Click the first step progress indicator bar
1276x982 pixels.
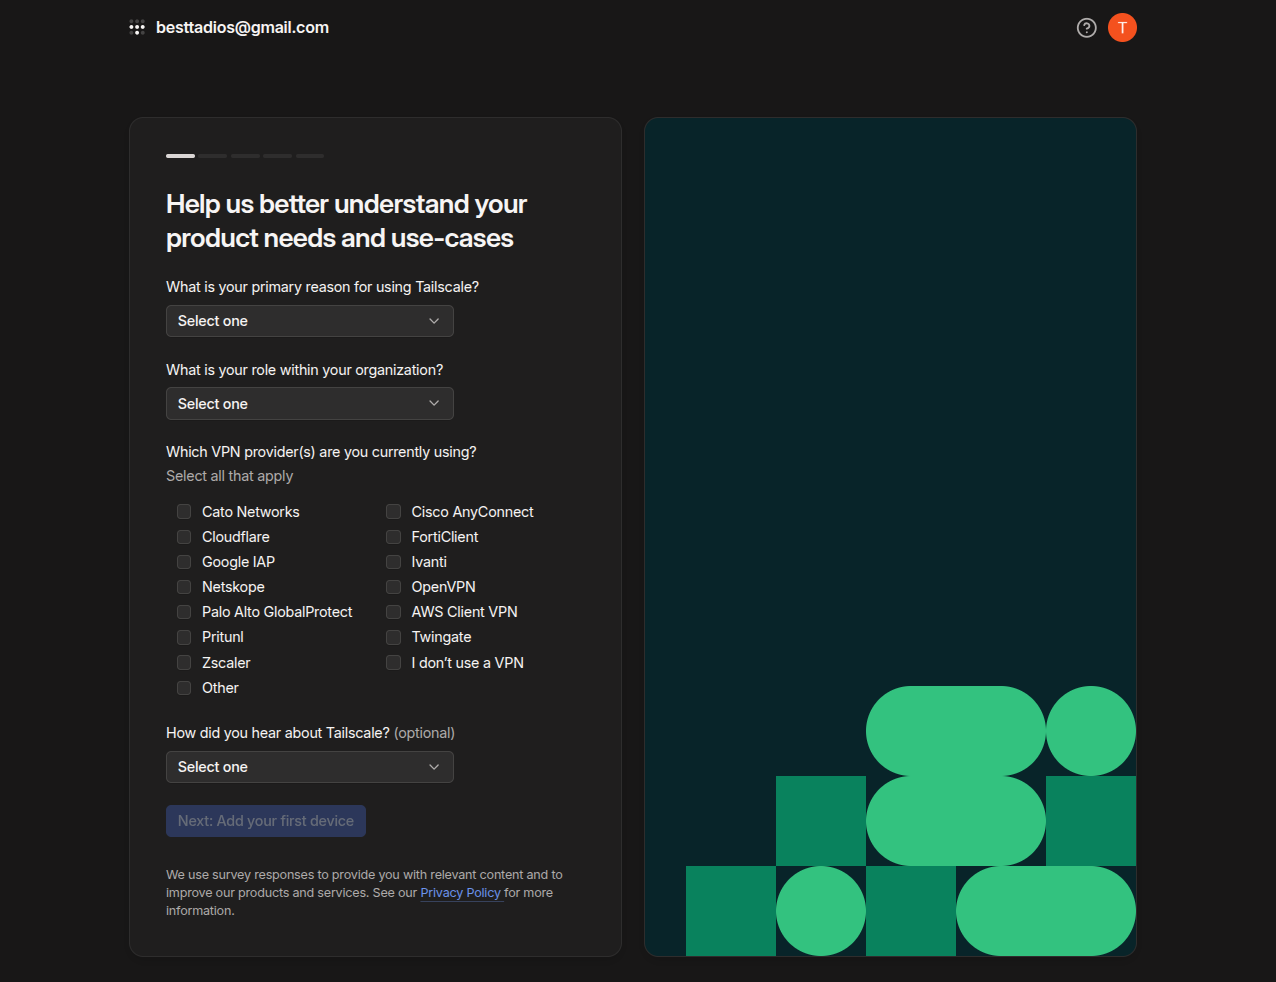tap(180, 156)
